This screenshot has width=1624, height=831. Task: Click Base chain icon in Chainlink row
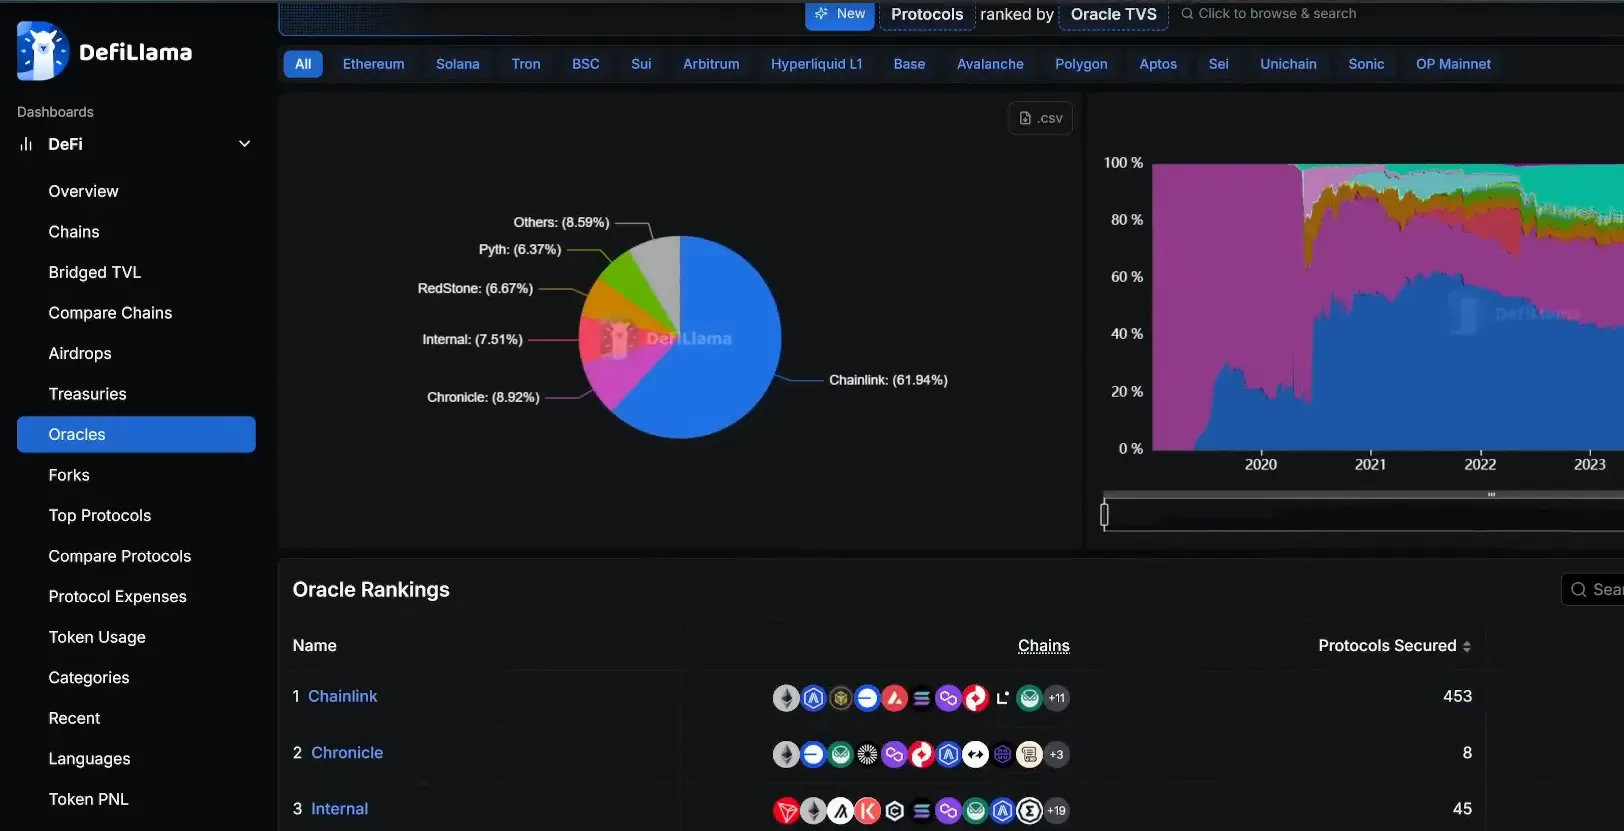click(x=867, y=698)
